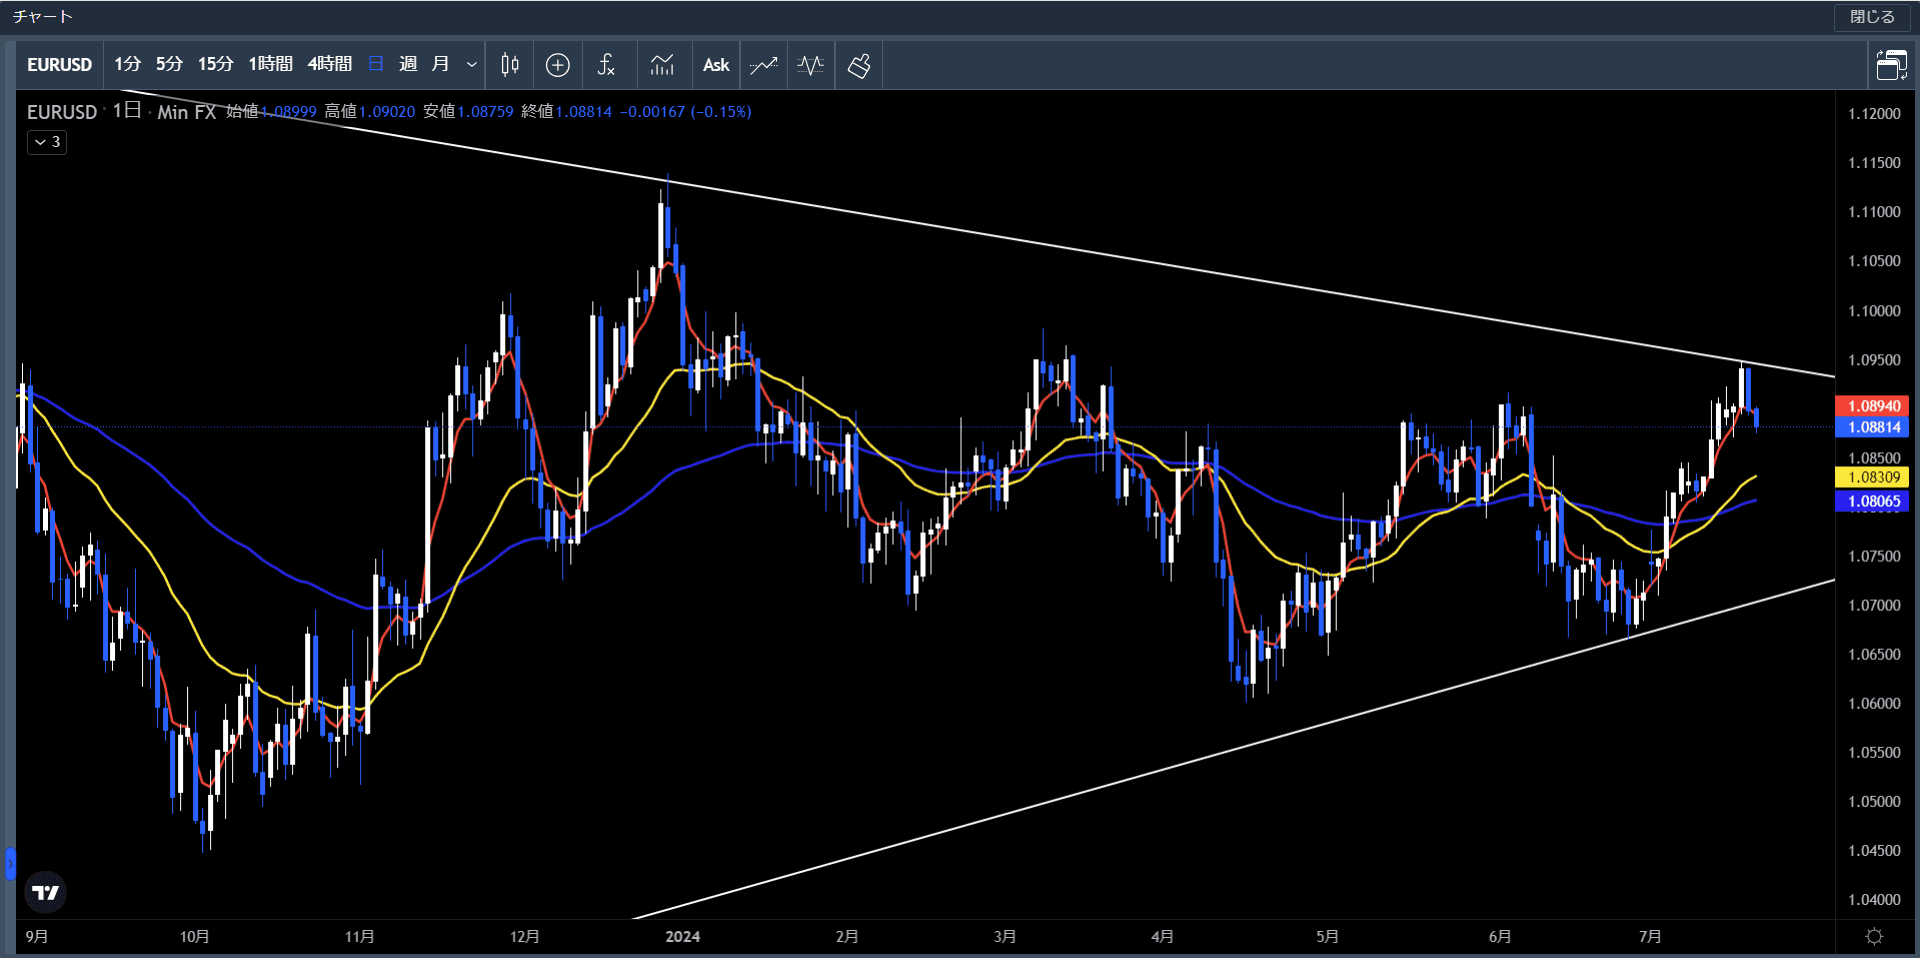Click the TradingView logo badge
The height and width of the screenshot is (958, 1920).
point(45,892)
